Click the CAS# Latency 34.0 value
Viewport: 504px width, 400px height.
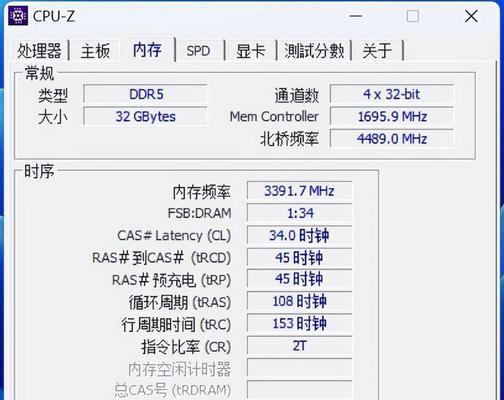click(299, 235)
